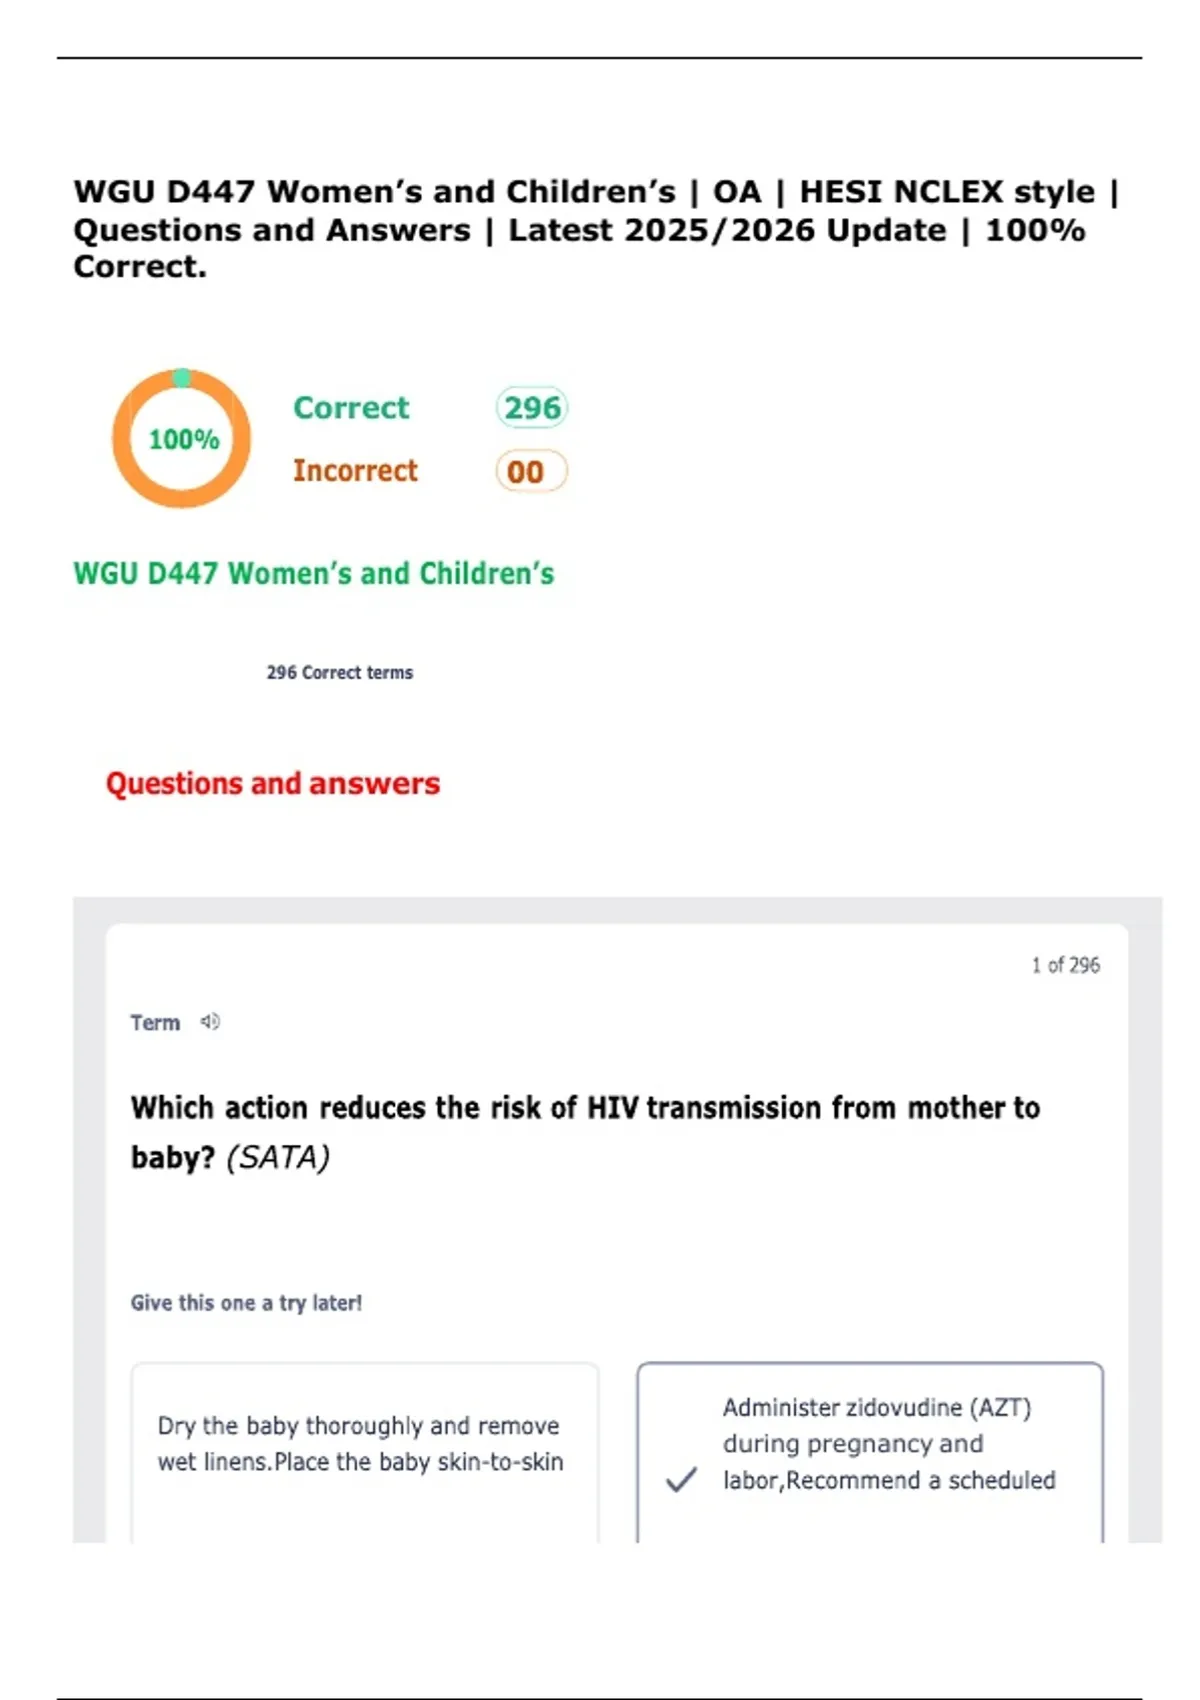Click the '296 Correct terms' text
This screenshot has width=1200, height=1700.
[339, 672]
